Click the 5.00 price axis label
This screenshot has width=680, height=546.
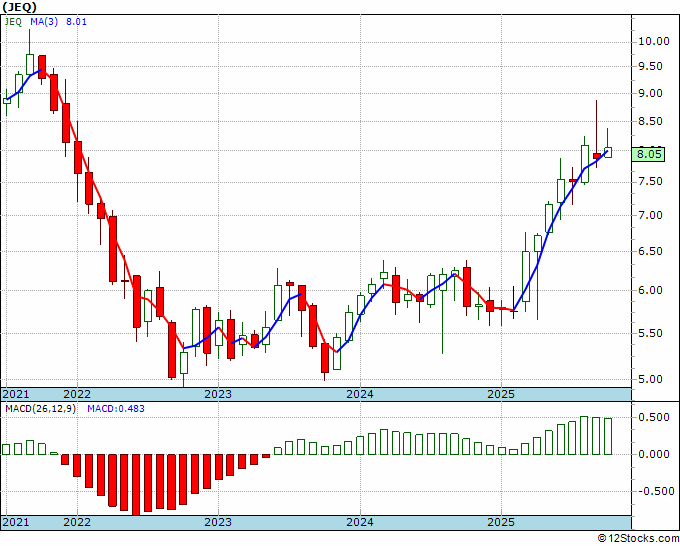click(650, 379)
